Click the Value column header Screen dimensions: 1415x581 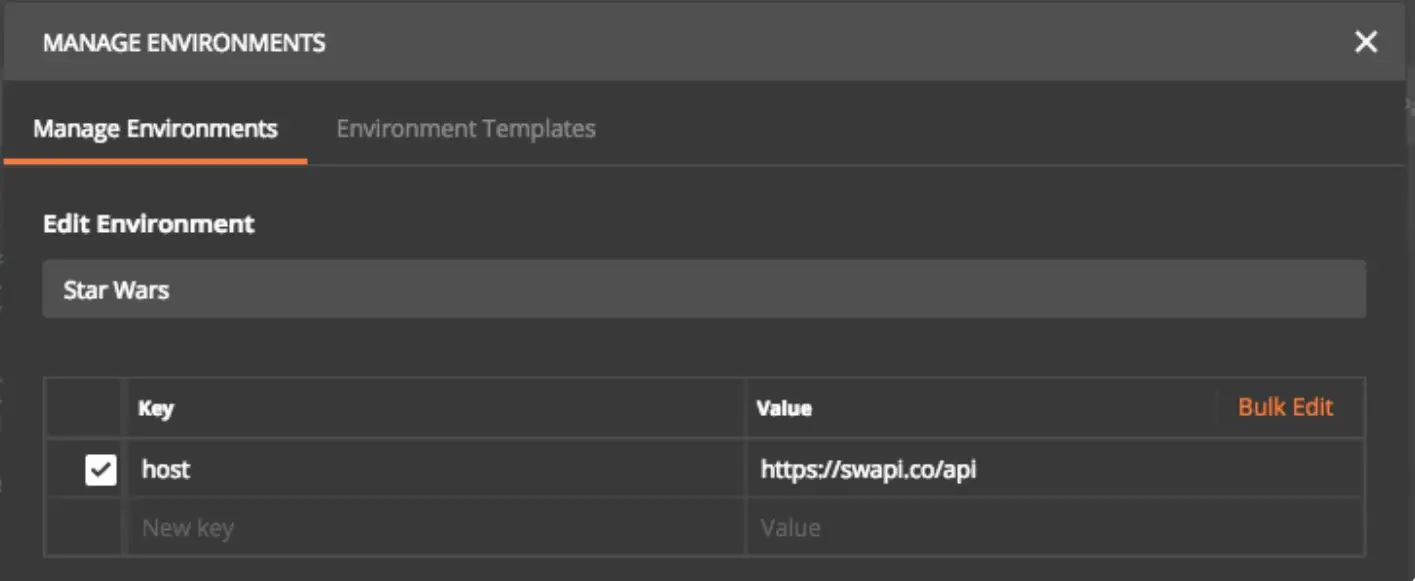(x=784, y=408)
